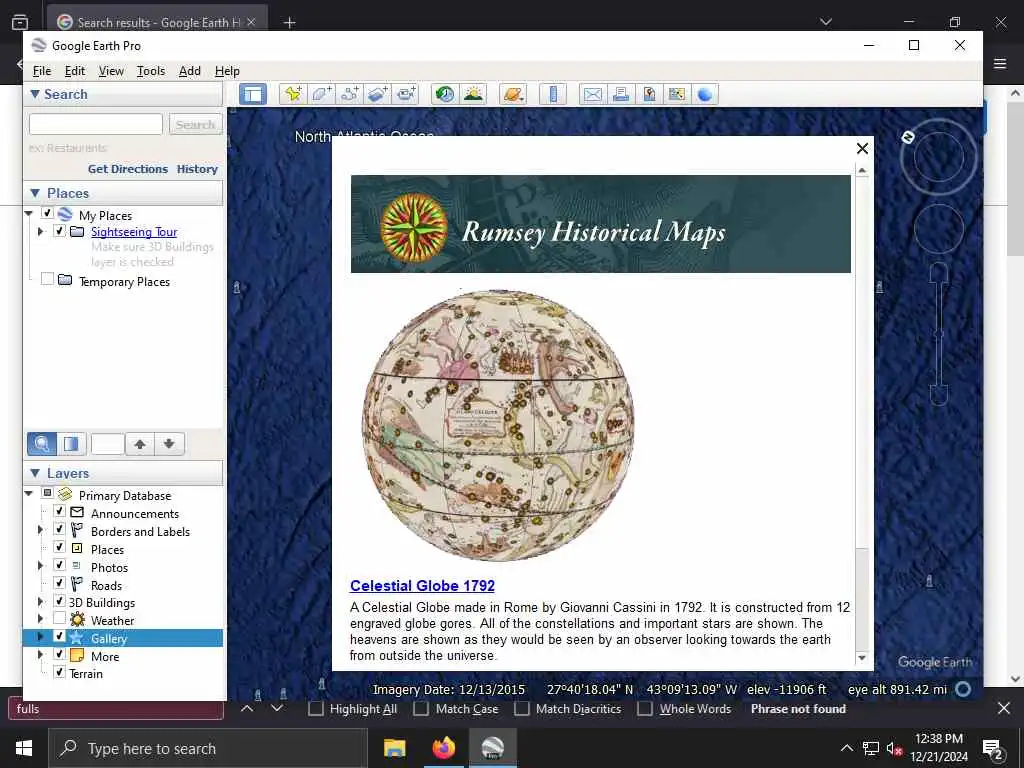Click the Email envelope icon in toolbar
This screenshot has width=1024, height=768.
point(592,95)
